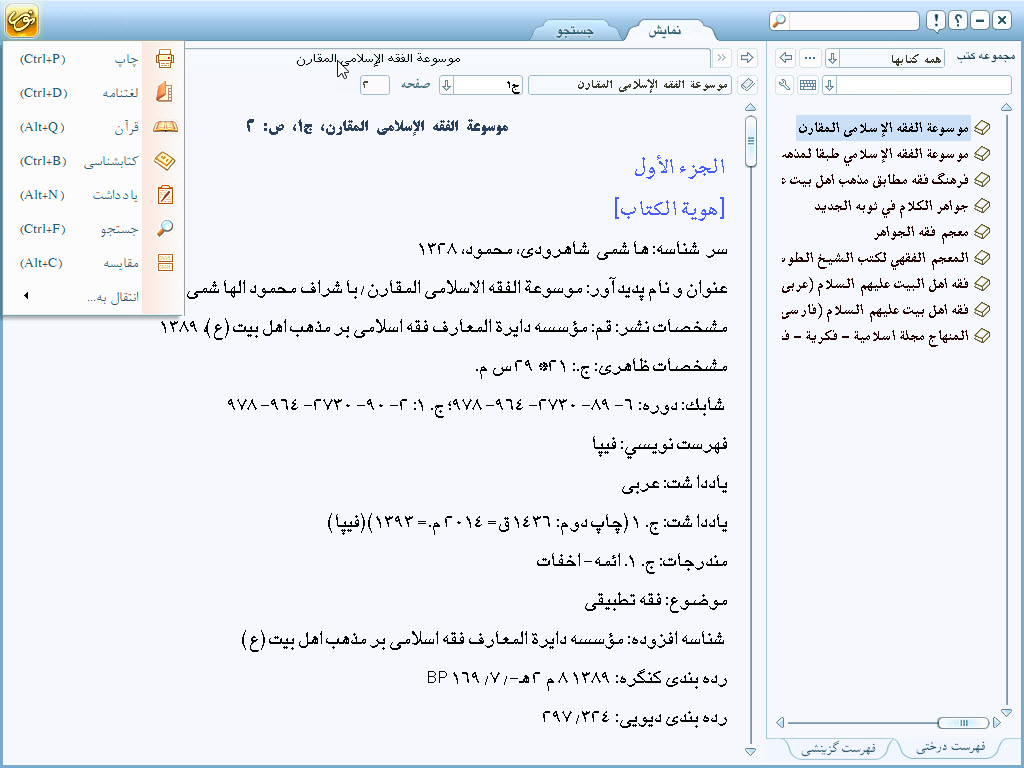The height and width of the screenshot is (768, 1024).
Task: Open the on-screen keyboard icon
Action: (808, 85)
